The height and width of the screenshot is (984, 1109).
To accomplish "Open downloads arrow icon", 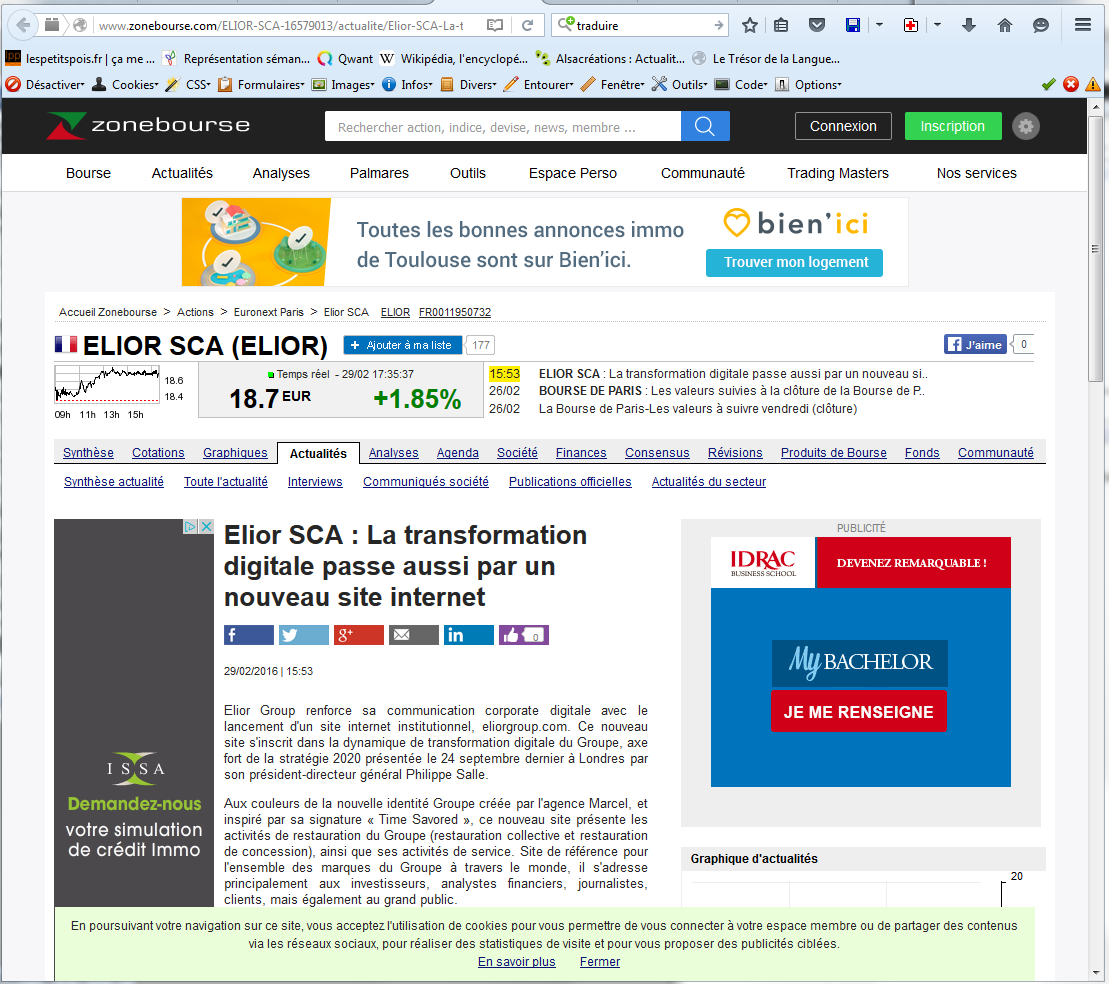I will (969, 25).
